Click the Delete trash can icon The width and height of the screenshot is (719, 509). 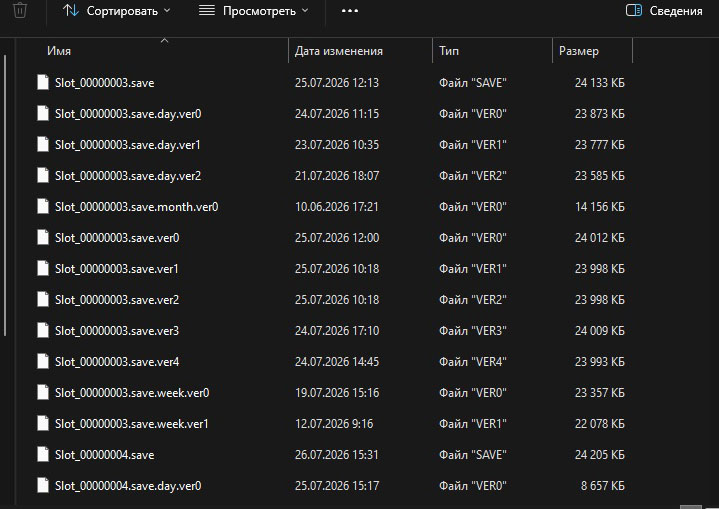(20, 10)
